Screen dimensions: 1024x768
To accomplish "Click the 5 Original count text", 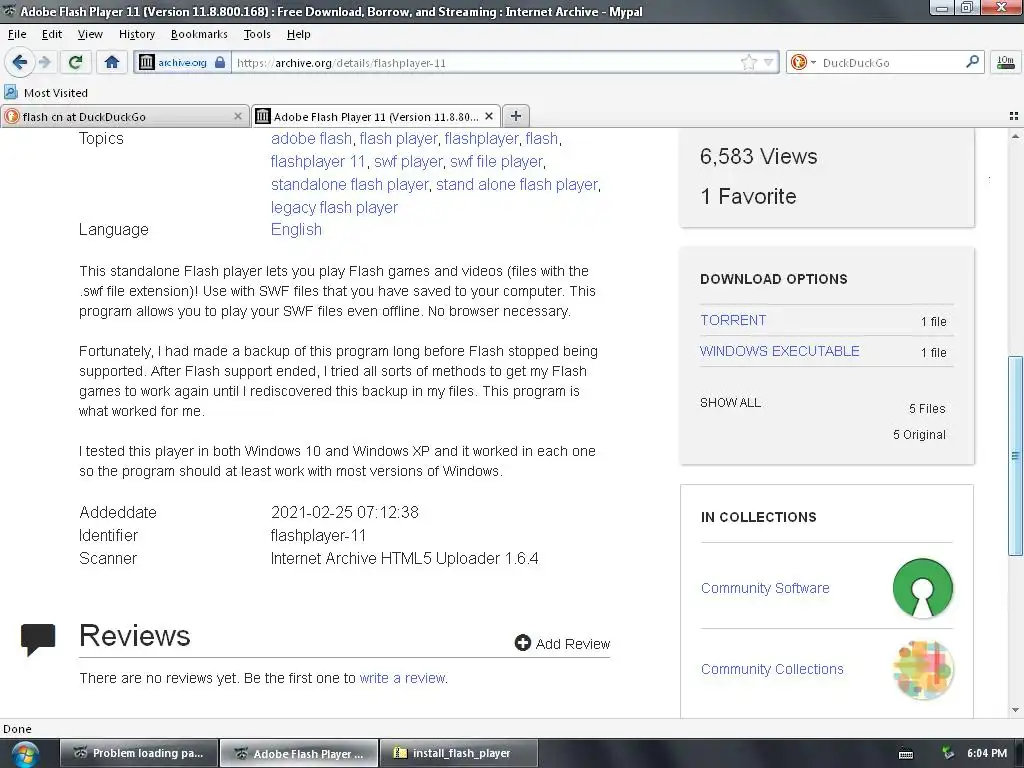I will [x=919, y=434].
